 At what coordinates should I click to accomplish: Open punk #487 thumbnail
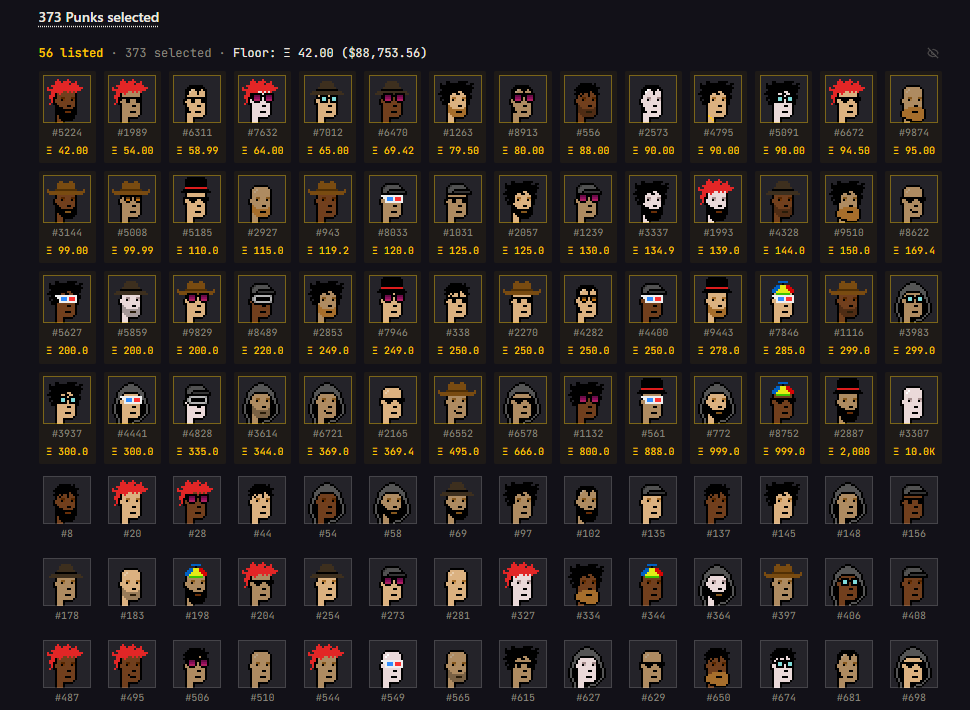(x=67, y=664)
